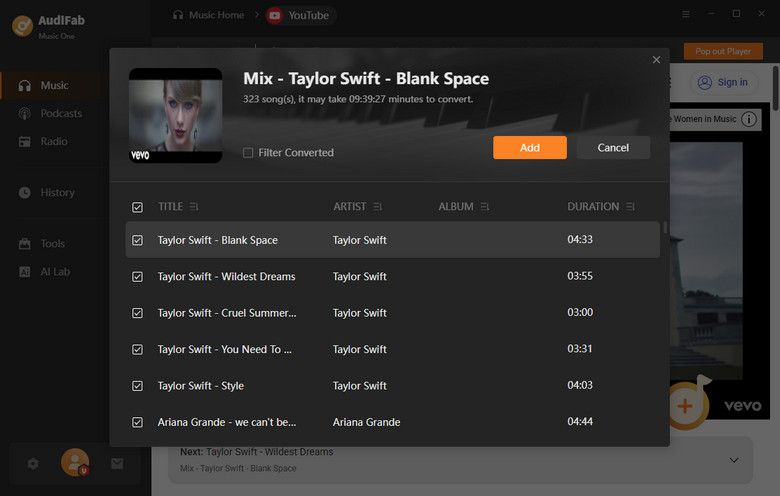Expand the Next up queue chevron

coord(734,460)
